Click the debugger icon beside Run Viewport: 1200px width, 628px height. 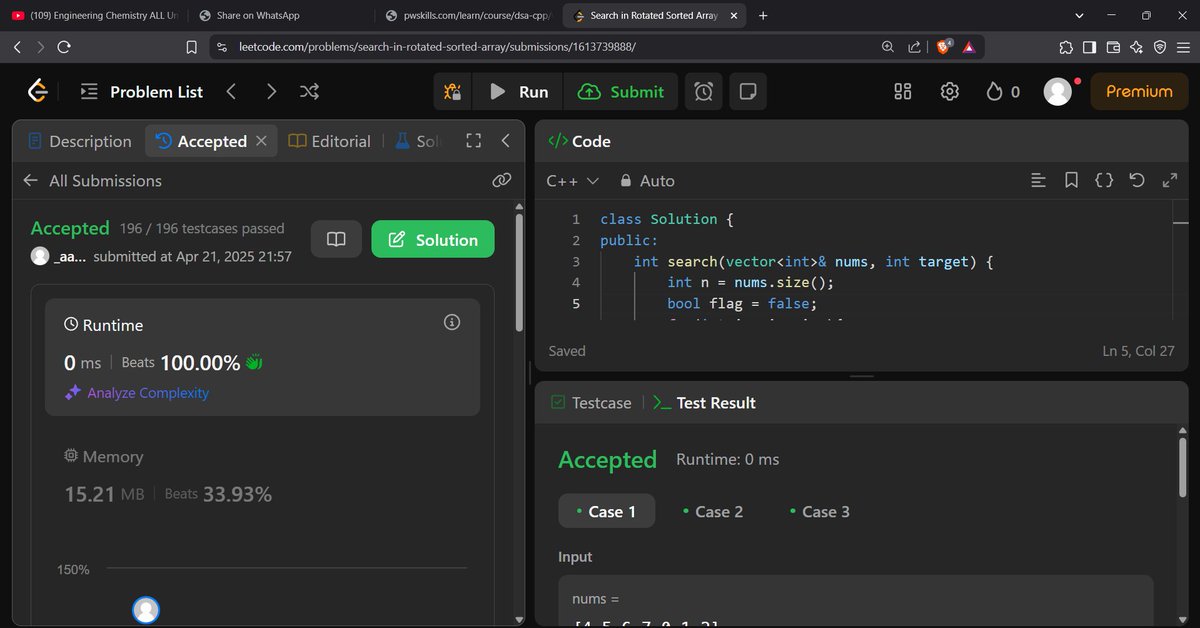point(452,92)
